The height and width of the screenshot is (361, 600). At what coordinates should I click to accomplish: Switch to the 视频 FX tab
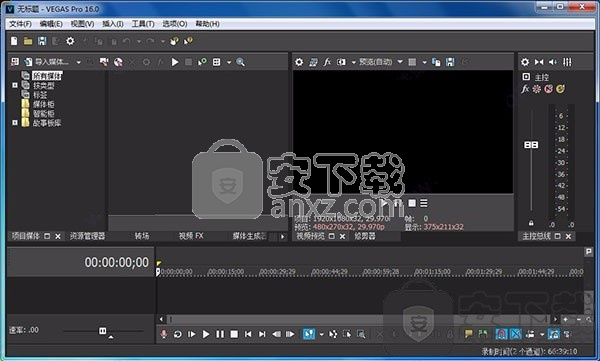click(191, 236)
